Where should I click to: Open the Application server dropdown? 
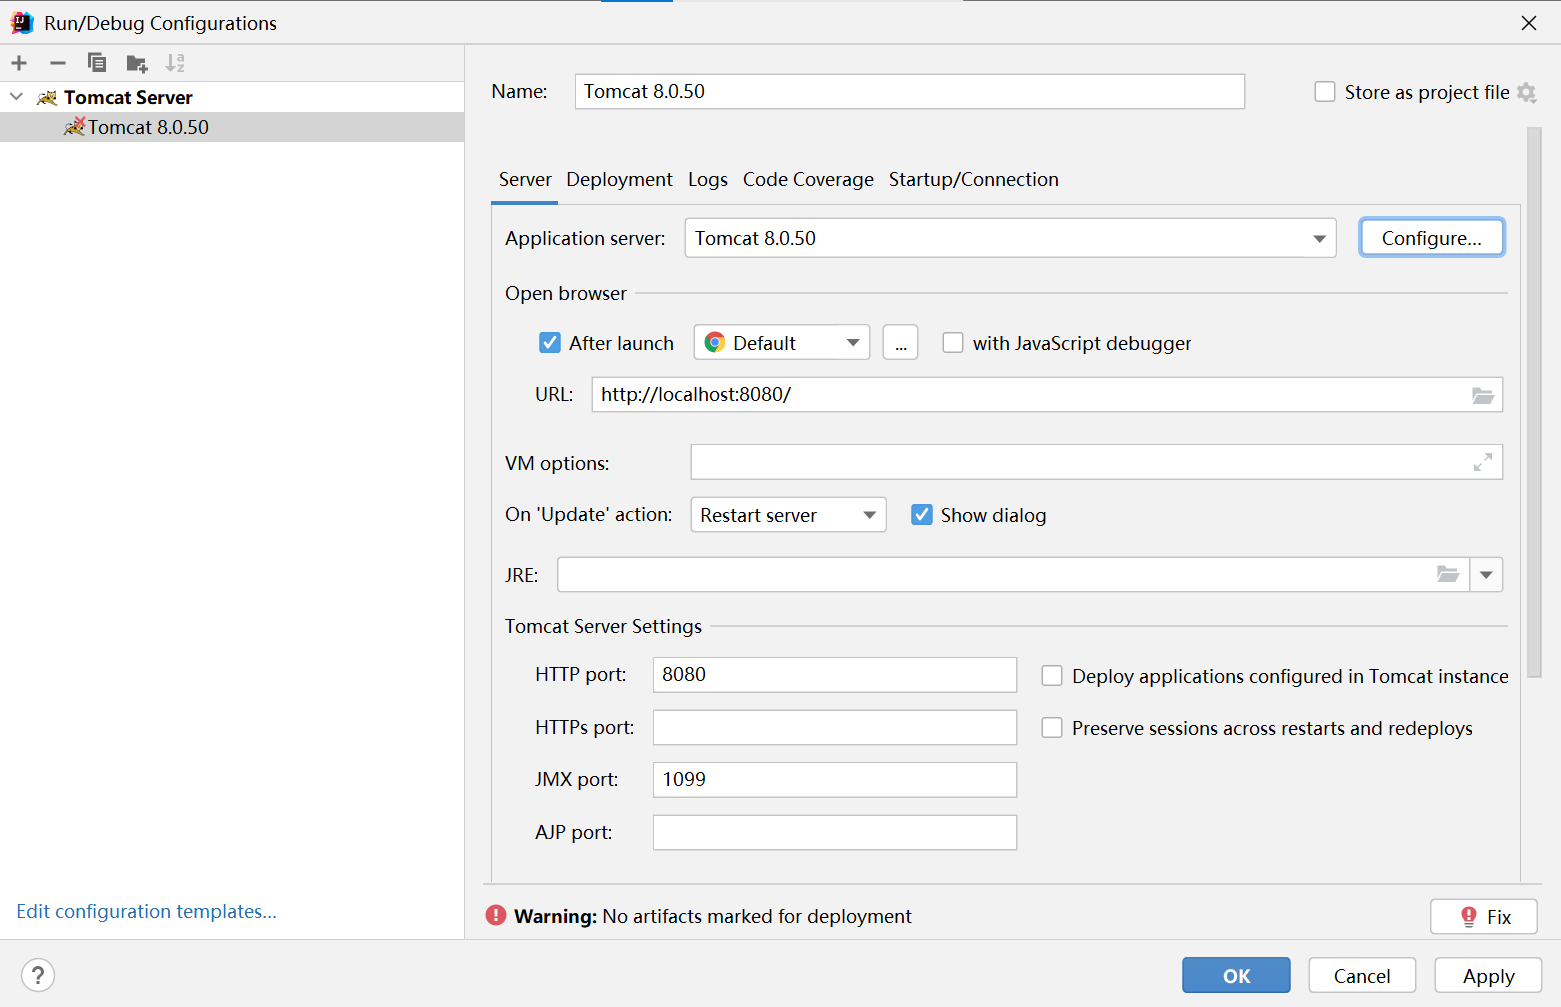[x=1319, y=239]
